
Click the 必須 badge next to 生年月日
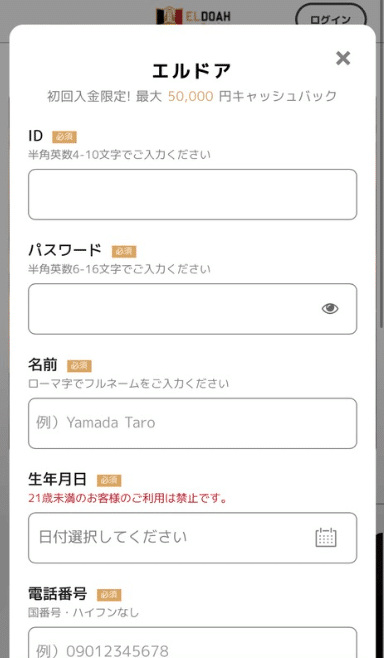pyautogui.click(x=109, y=480)
